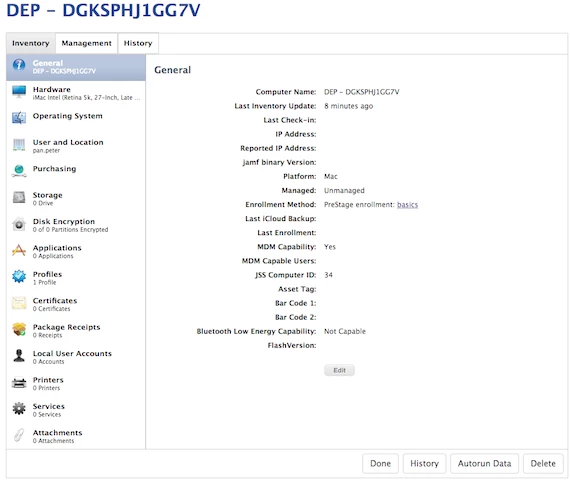Click the Attachments paperclip icon
This screenshot has width=570, height=480.
point(19,435)
